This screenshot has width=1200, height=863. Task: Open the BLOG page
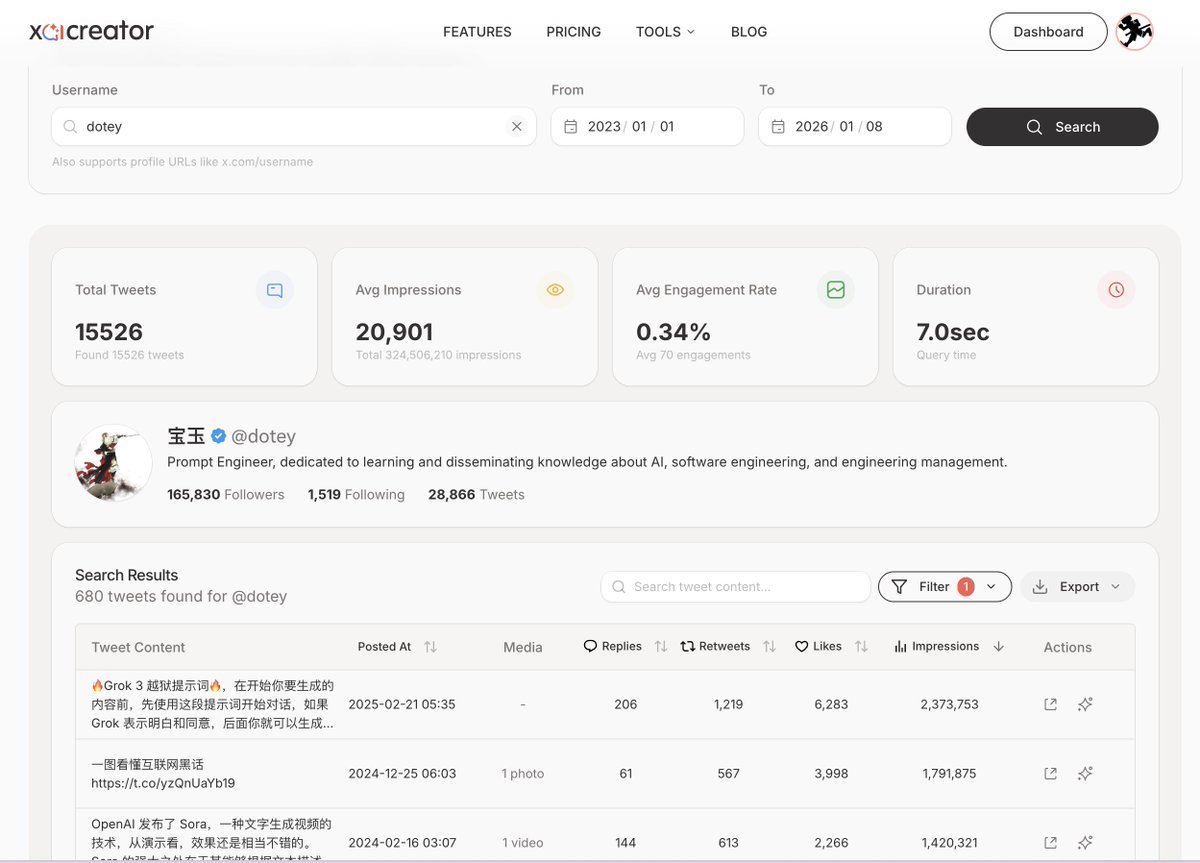tap(749, 32)
